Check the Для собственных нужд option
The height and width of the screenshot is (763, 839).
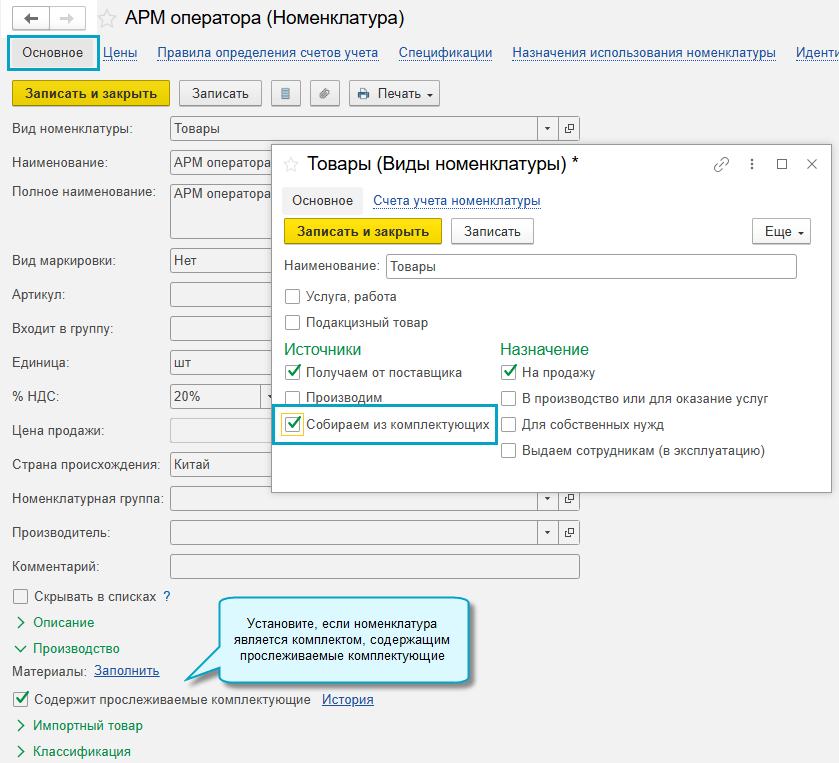[509, 424]
